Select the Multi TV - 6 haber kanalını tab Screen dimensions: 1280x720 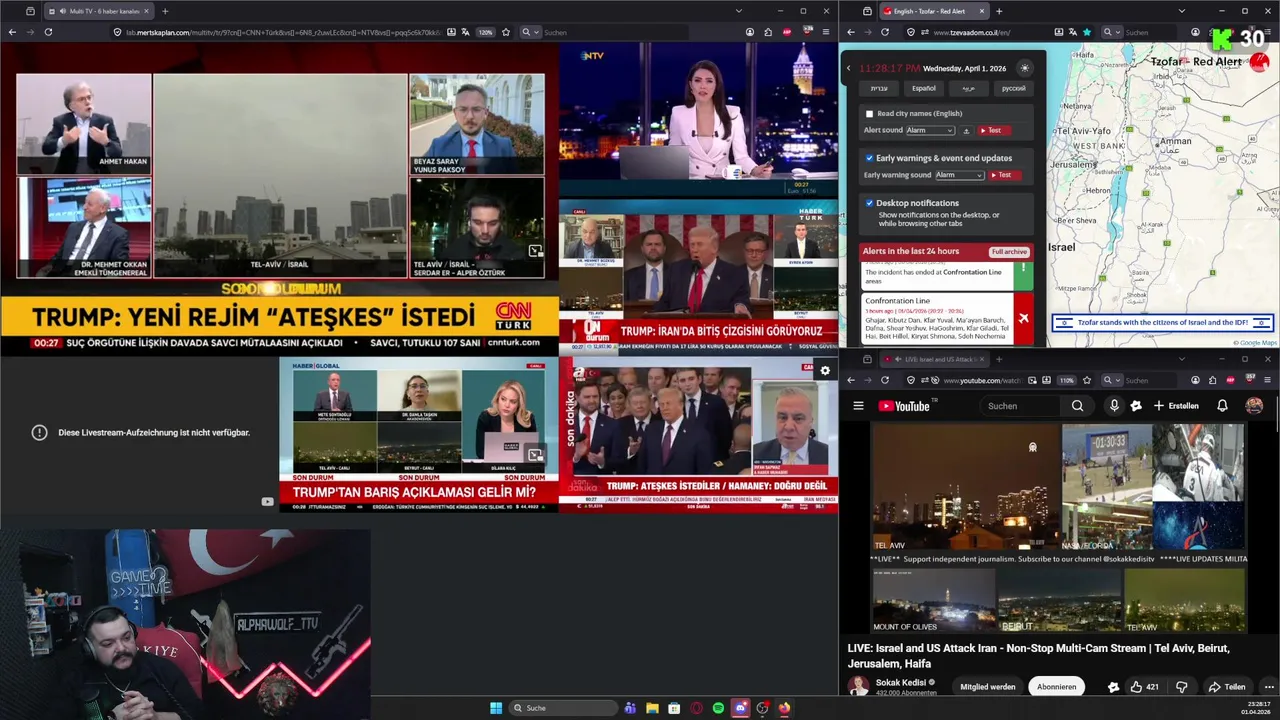pos(97,11)
